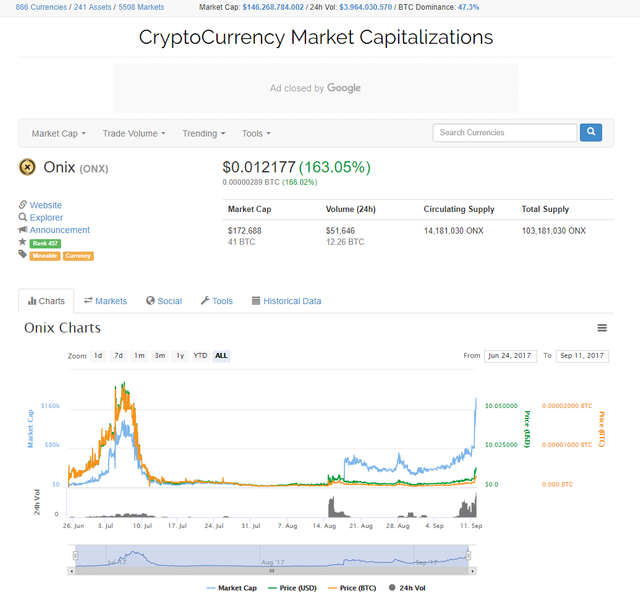The width and height of the screenshot is (640, 599).
Task: Click the arrows icon of Markets tab
Action: click(x=88, y=301)
